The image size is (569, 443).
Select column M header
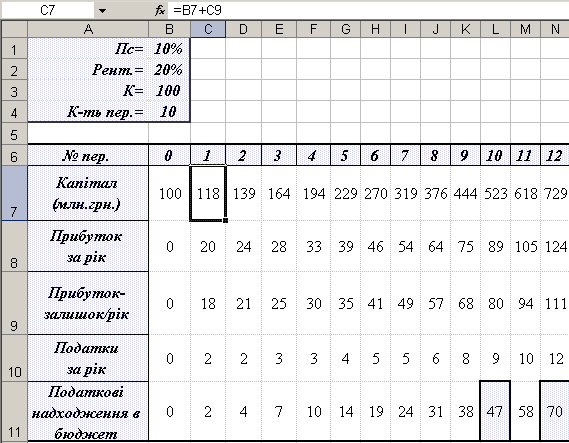tap(525, 29)
